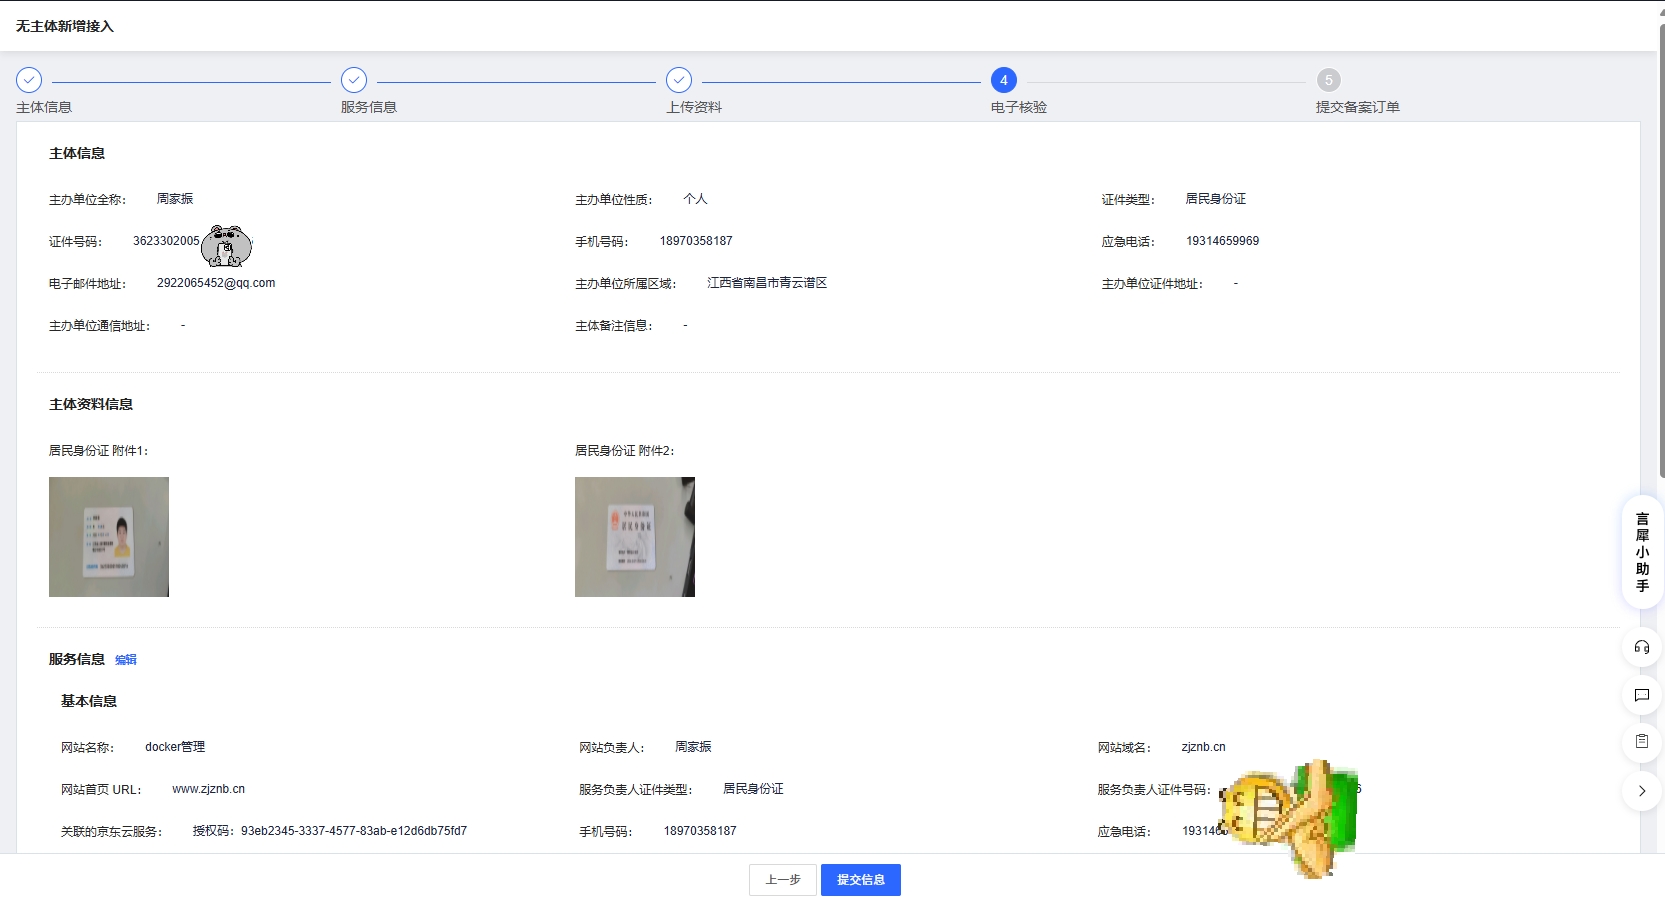Screen dimensions: 1665x901
Task: Open customer service headset icon
Action: pos(1641,647)
